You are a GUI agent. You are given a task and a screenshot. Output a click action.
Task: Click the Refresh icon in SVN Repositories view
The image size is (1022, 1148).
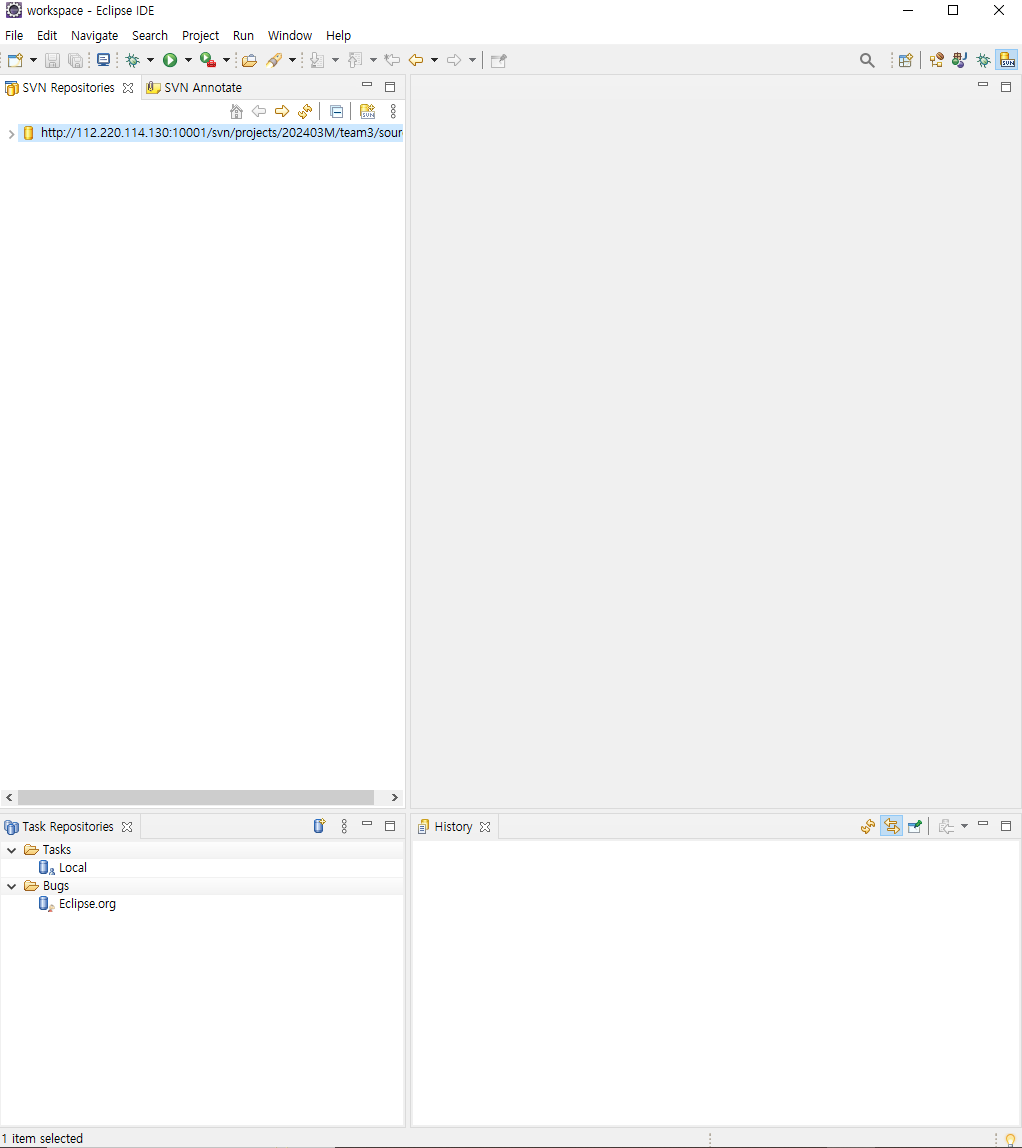point(305,111)
